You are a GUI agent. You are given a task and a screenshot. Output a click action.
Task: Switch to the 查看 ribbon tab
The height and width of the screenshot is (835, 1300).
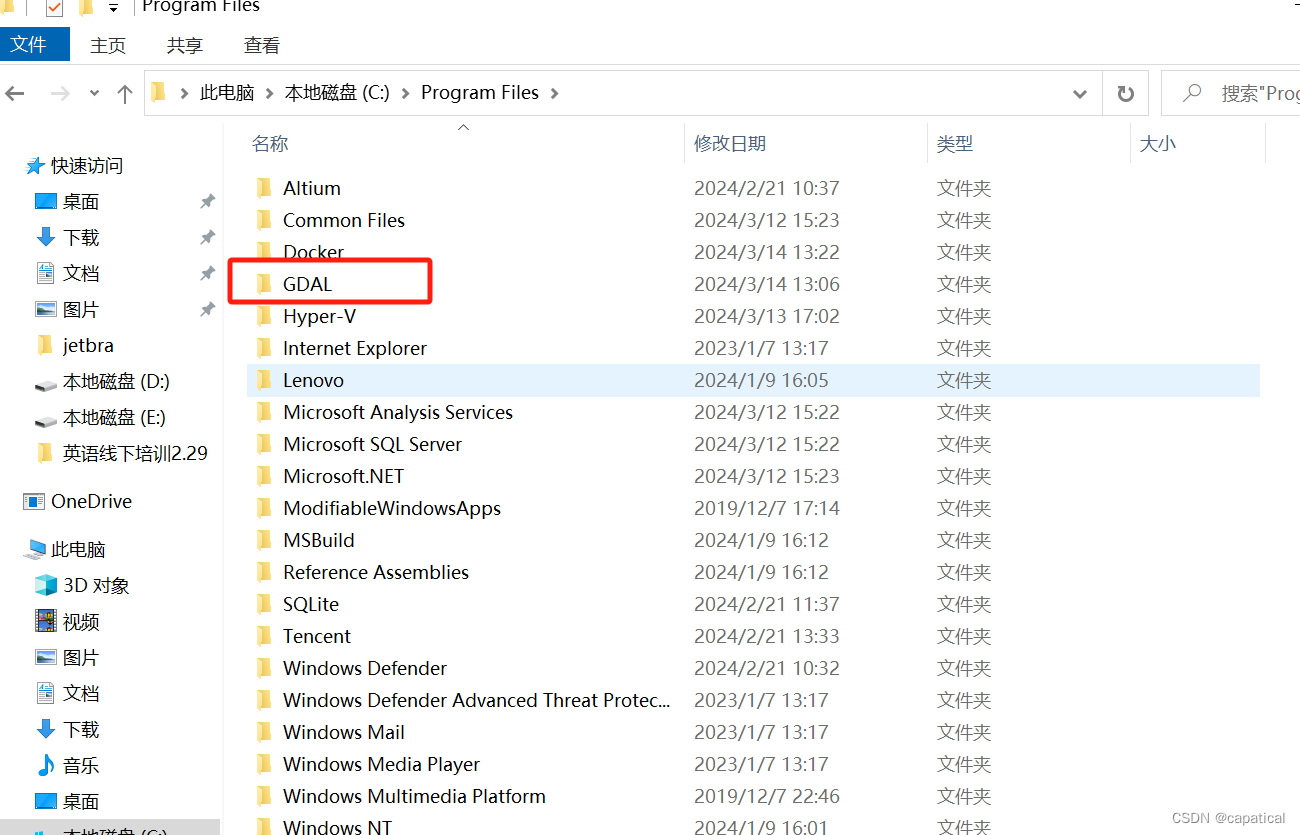pos(262,45)
